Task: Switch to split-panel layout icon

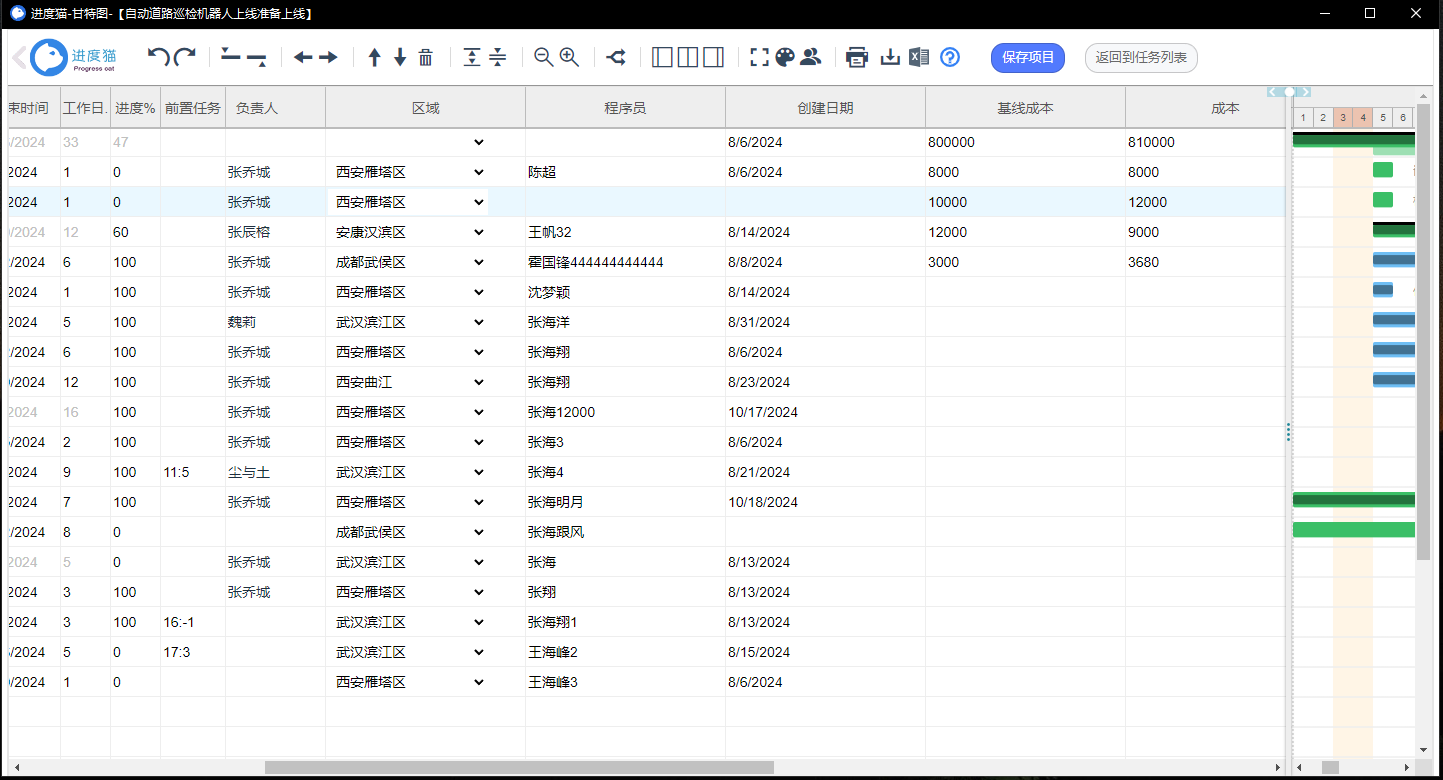Action: (688, 58)
